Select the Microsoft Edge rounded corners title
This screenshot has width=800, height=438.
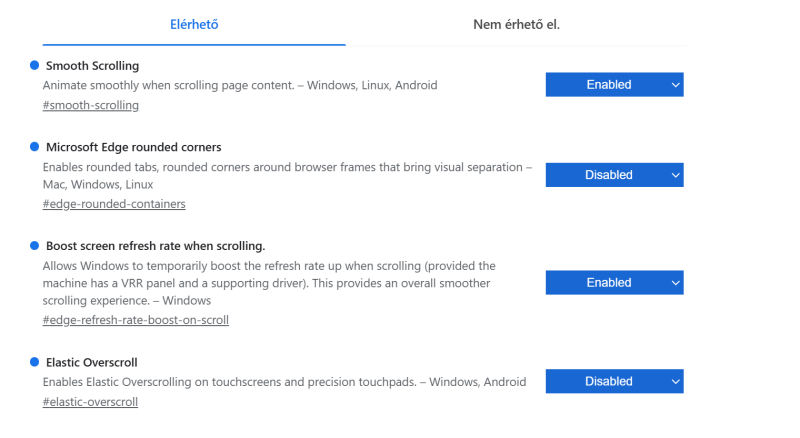coord(133,147)
